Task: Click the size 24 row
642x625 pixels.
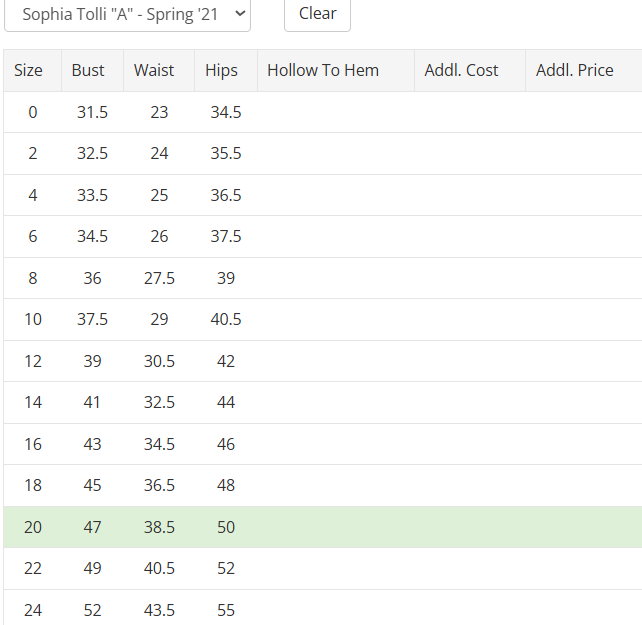Action: click(320, 609)
